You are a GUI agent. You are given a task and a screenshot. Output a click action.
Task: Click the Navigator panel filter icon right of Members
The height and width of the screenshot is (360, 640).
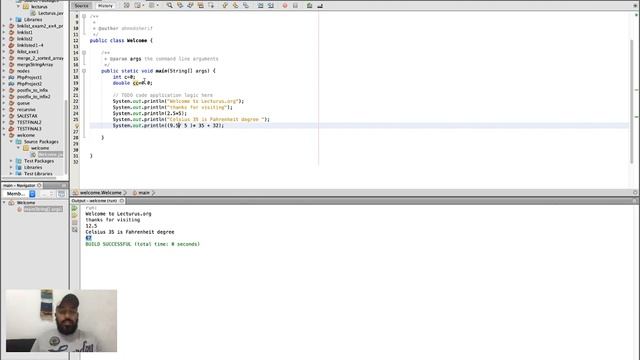tap(61, 194)
